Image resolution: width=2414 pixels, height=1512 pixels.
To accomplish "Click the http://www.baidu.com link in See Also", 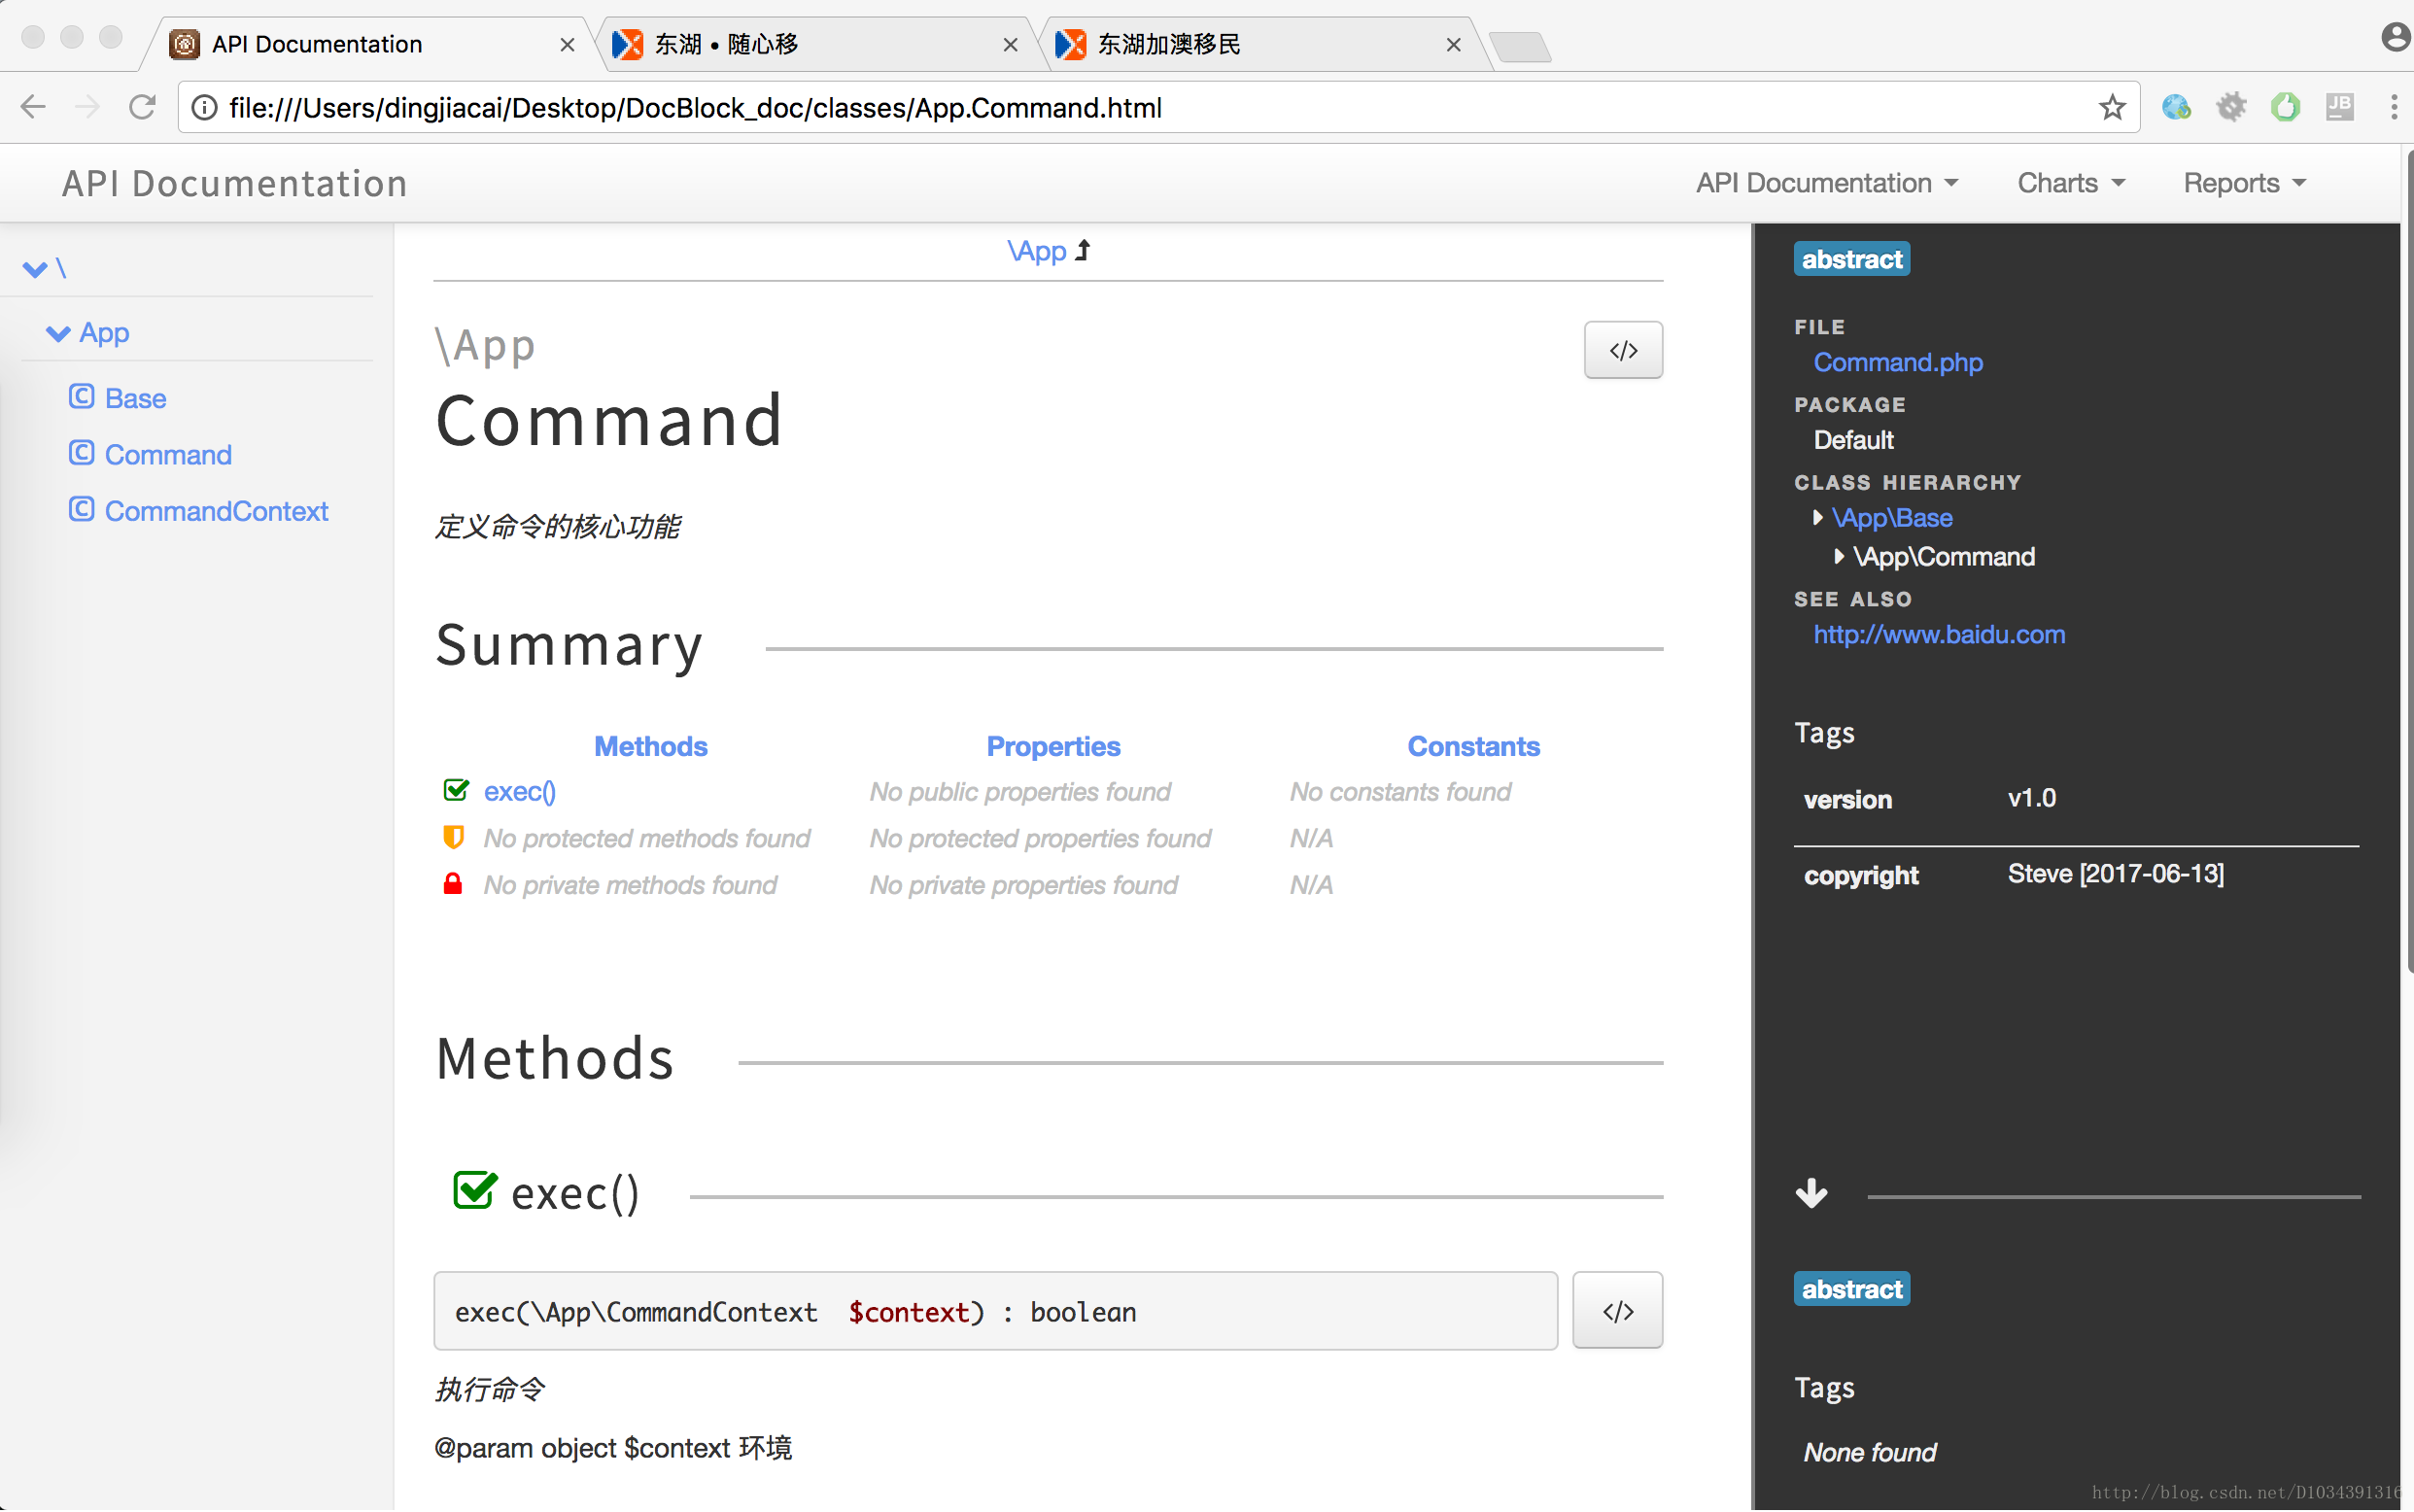I will pyautogui.click(x=1941, y=633).
